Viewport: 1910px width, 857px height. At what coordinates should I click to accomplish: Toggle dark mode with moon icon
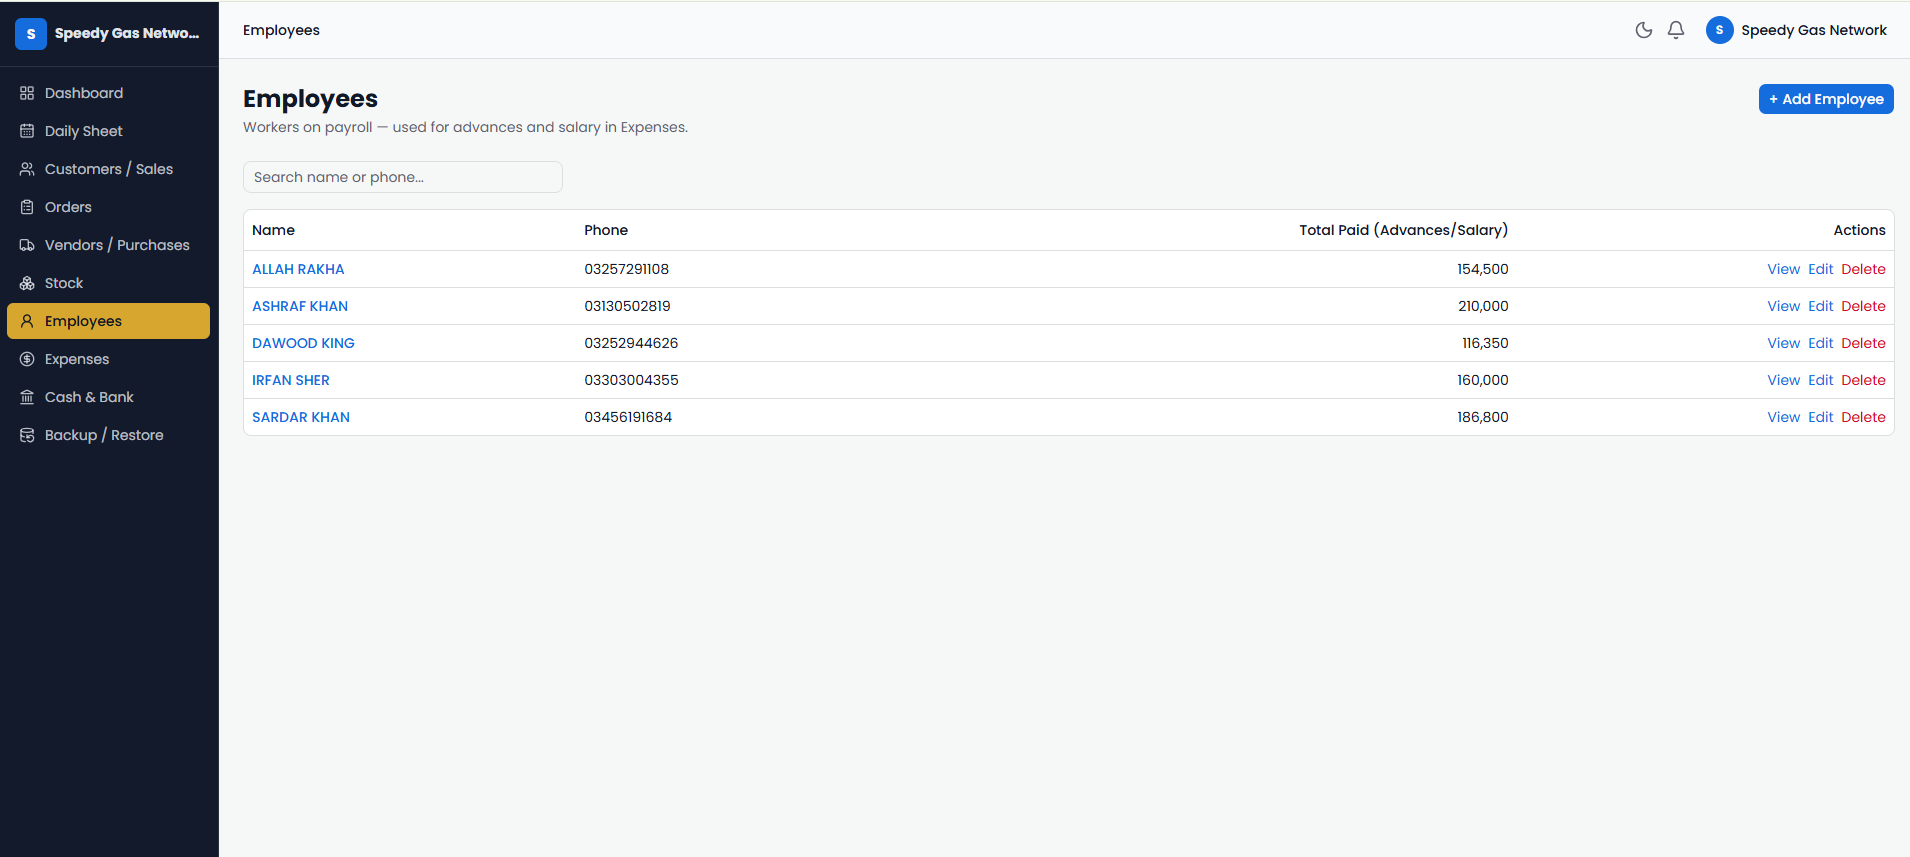point(1644,30)
